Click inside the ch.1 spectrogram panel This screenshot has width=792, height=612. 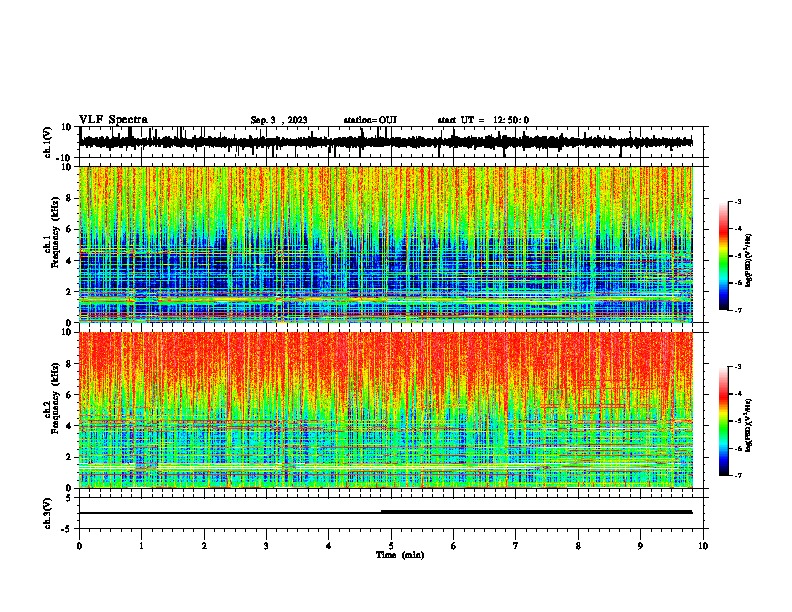(386, 244)
